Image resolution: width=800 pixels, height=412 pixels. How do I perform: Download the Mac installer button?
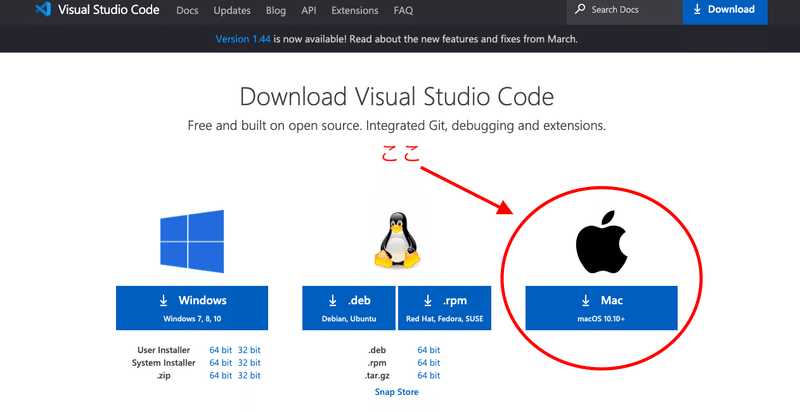coord(602,307)
